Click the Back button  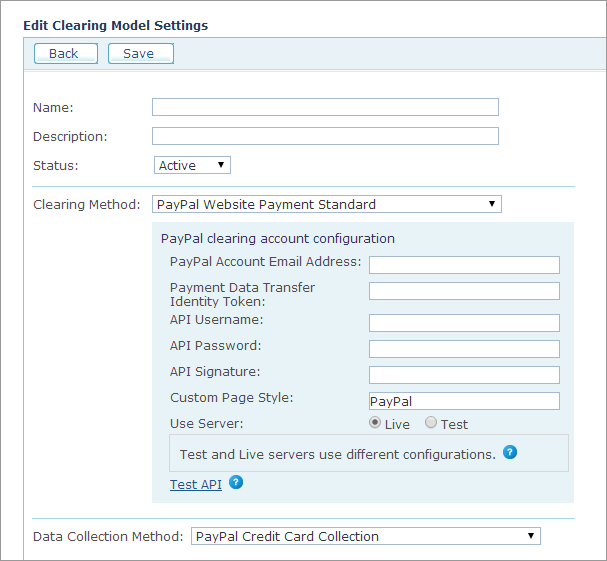66,53
